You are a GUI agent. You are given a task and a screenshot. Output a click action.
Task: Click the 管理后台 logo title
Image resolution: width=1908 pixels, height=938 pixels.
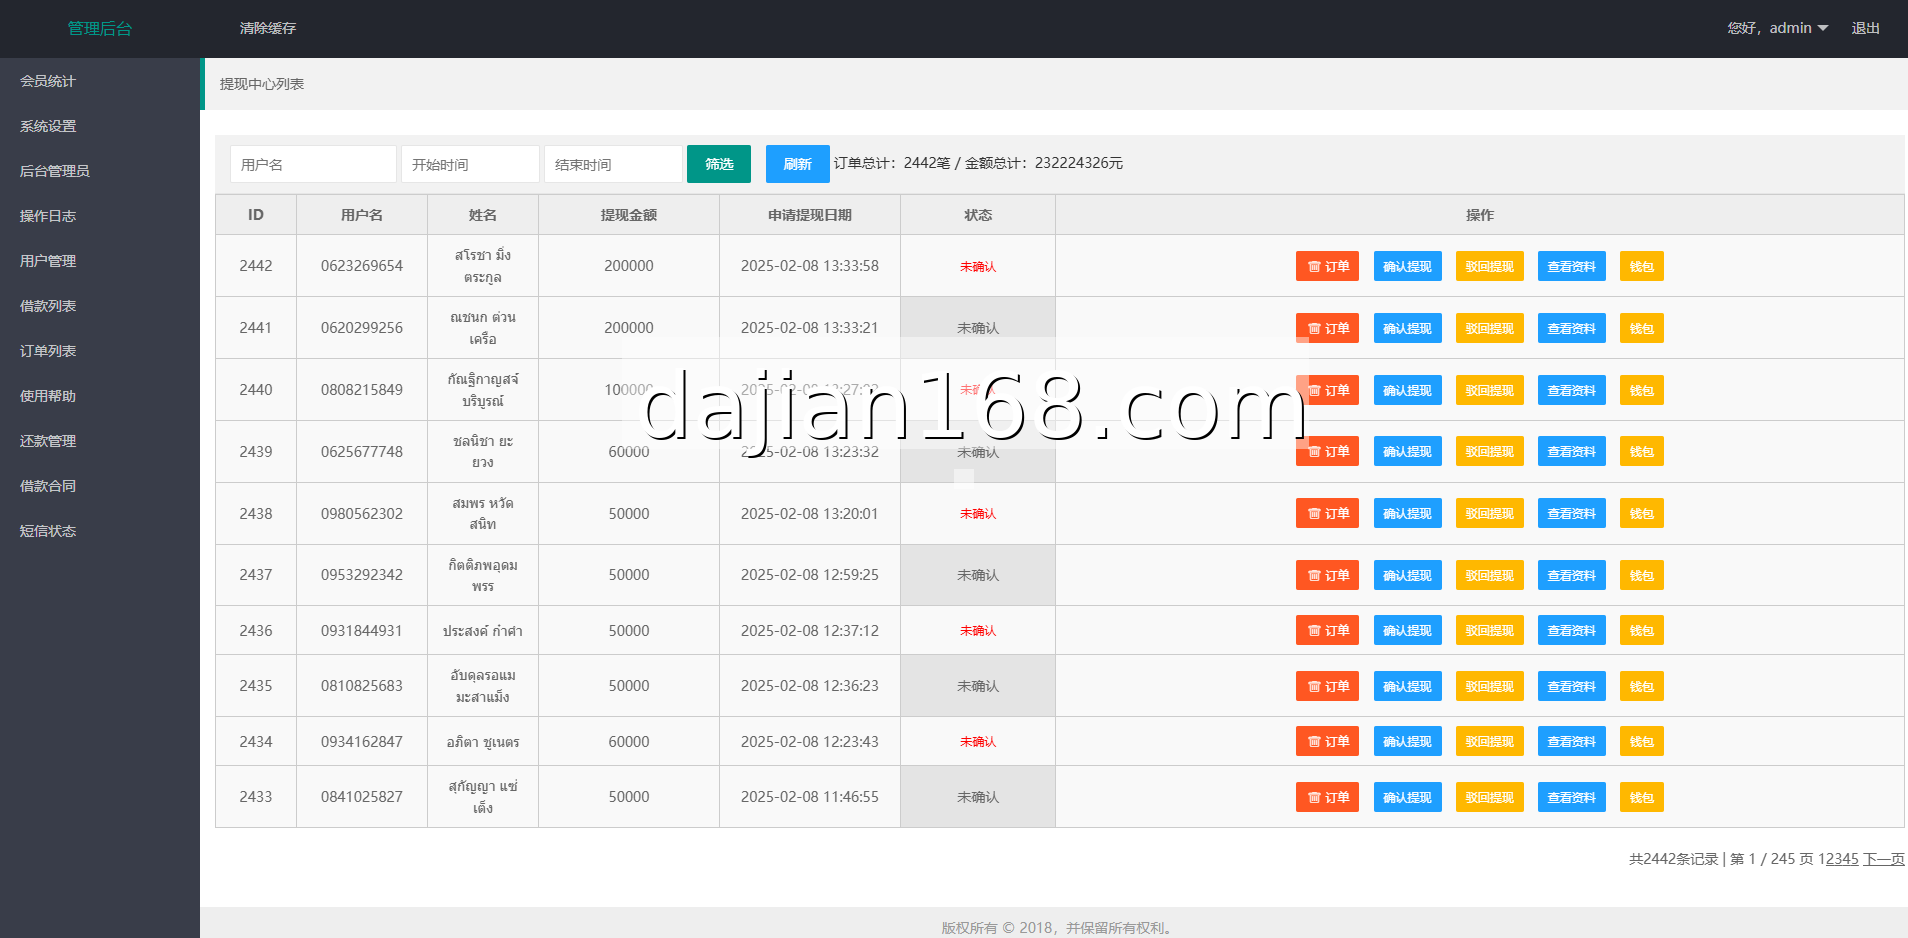coord(100,28)
